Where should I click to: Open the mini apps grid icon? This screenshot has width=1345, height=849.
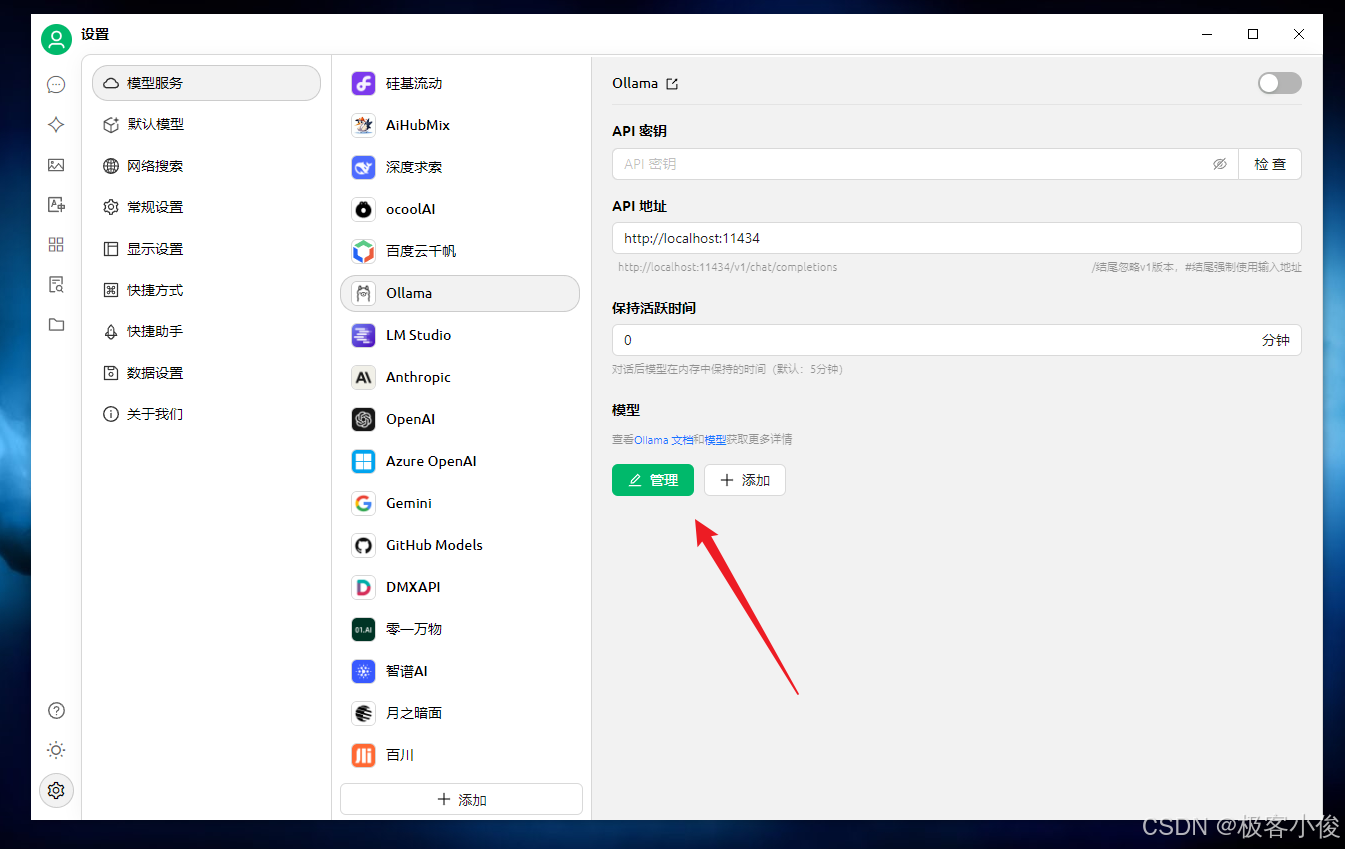tap(56, 245)
